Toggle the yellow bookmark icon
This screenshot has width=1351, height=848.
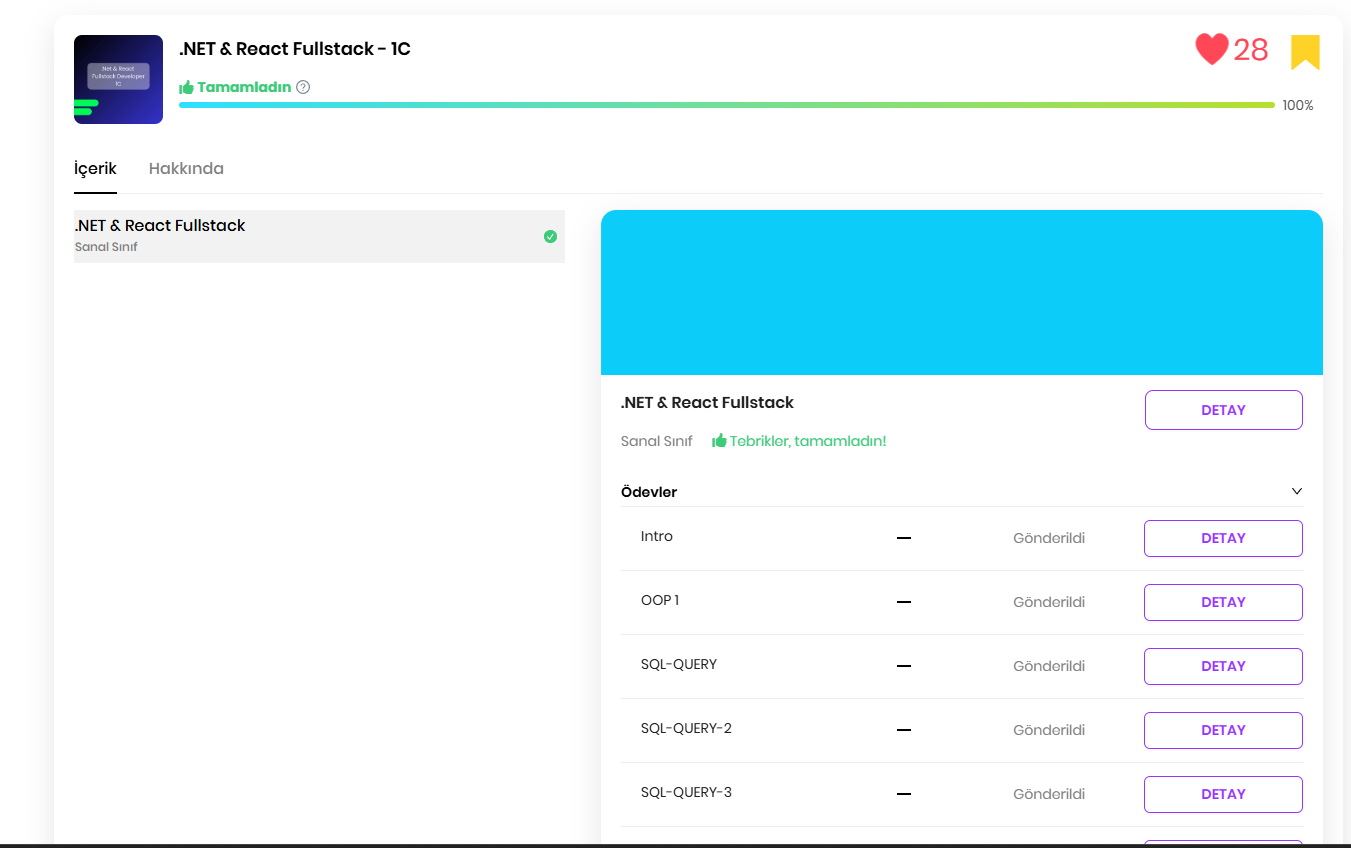point(1305,52)
